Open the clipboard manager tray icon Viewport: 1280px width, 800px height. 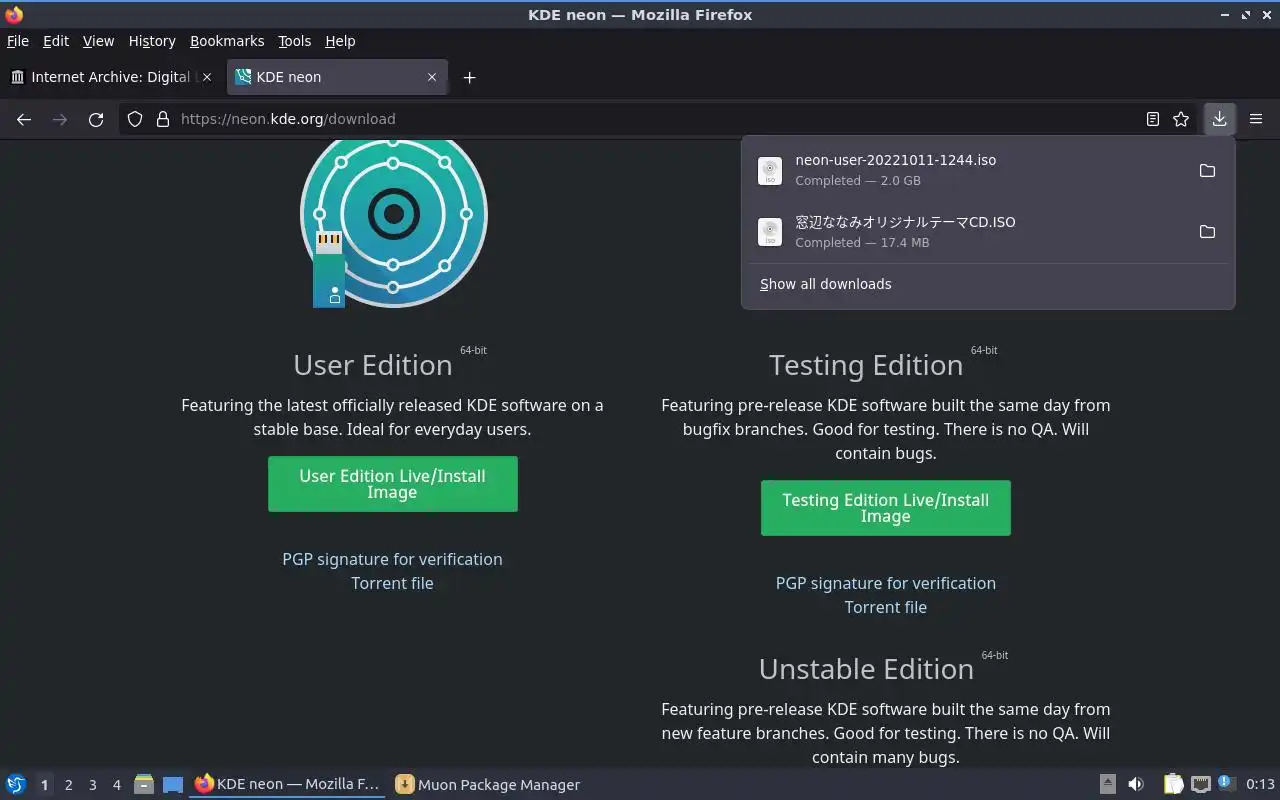pos(1174,785)
